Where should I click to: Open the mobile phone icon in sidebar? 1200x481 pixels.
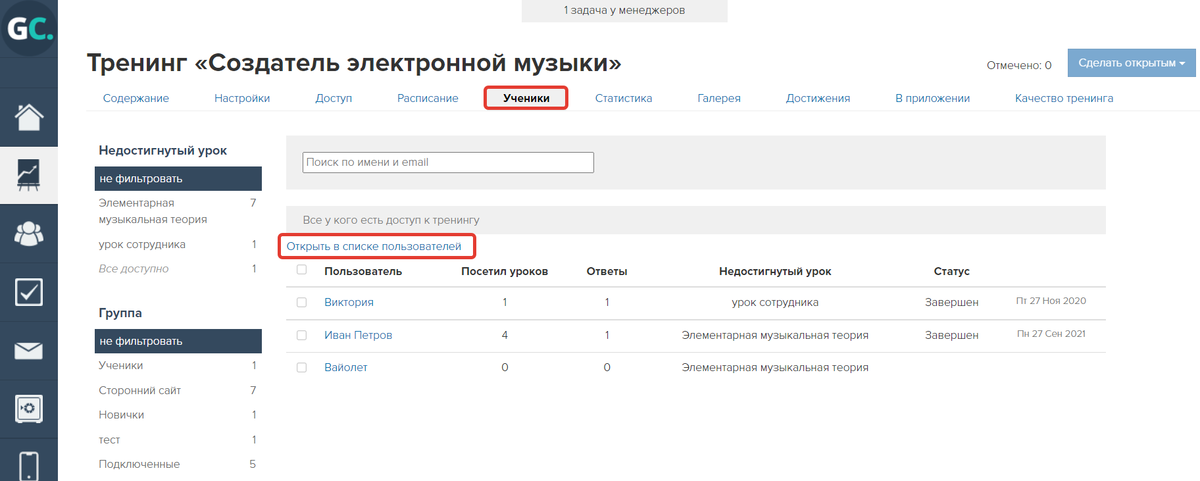pos(29,464)
